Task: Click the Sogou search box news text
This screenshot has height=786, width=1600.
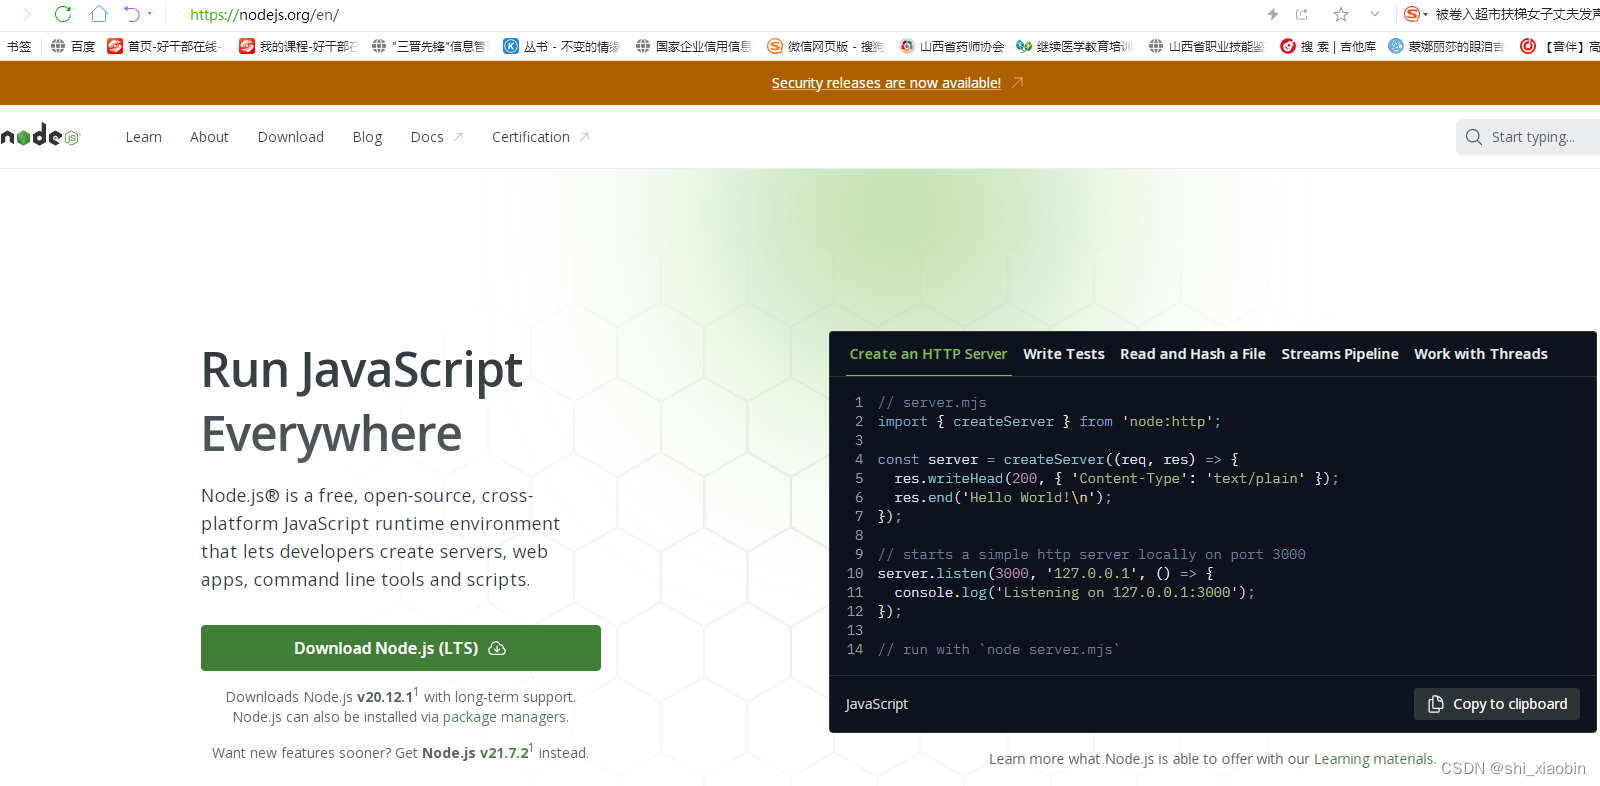Action: (1517, 14)
